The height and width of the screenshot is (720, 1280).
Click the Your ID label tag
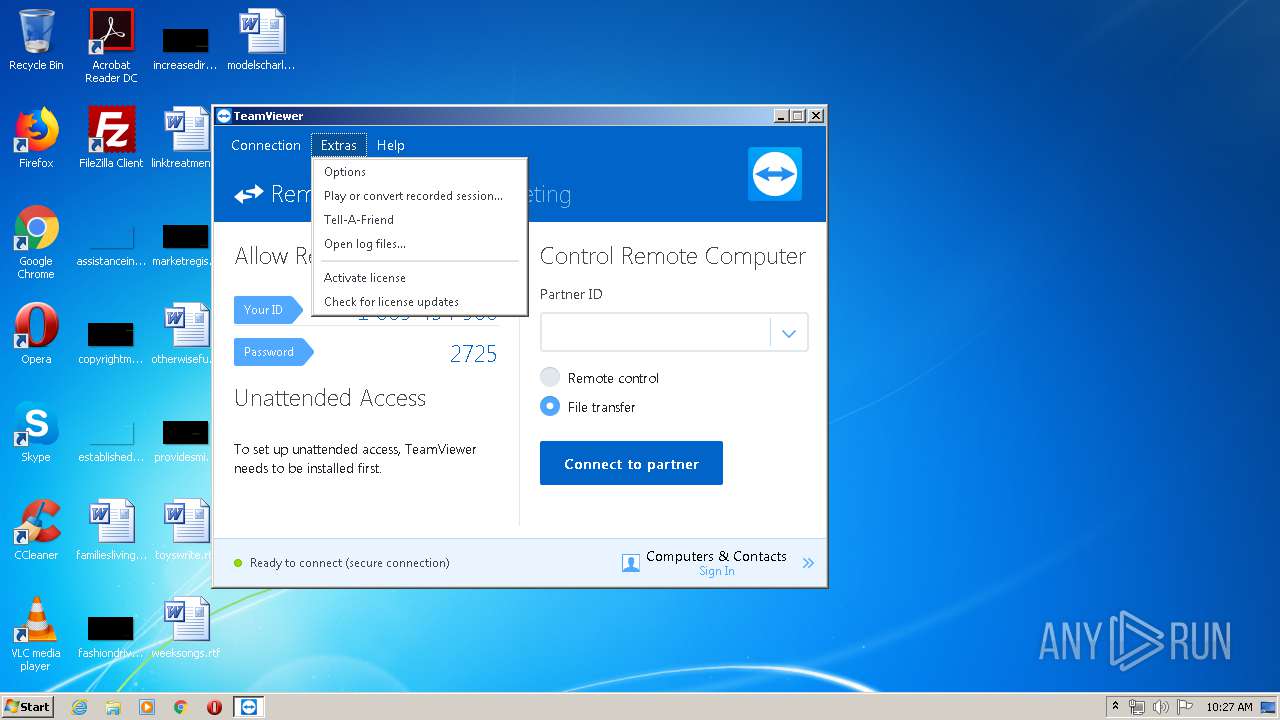click(267, 310)
